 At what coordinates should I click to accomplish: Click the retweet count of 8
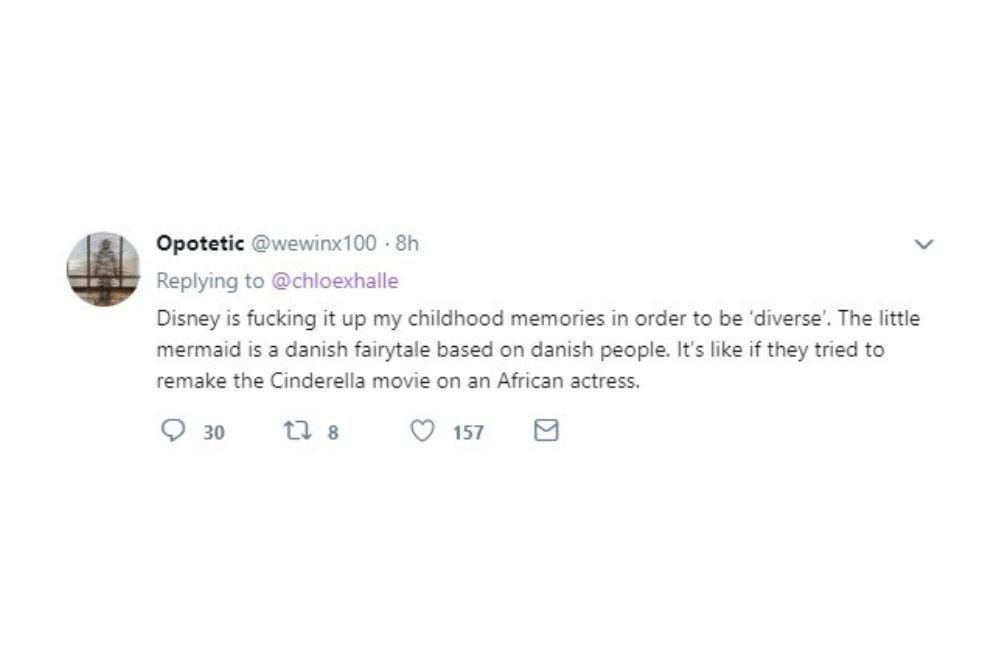coord(333,432)
